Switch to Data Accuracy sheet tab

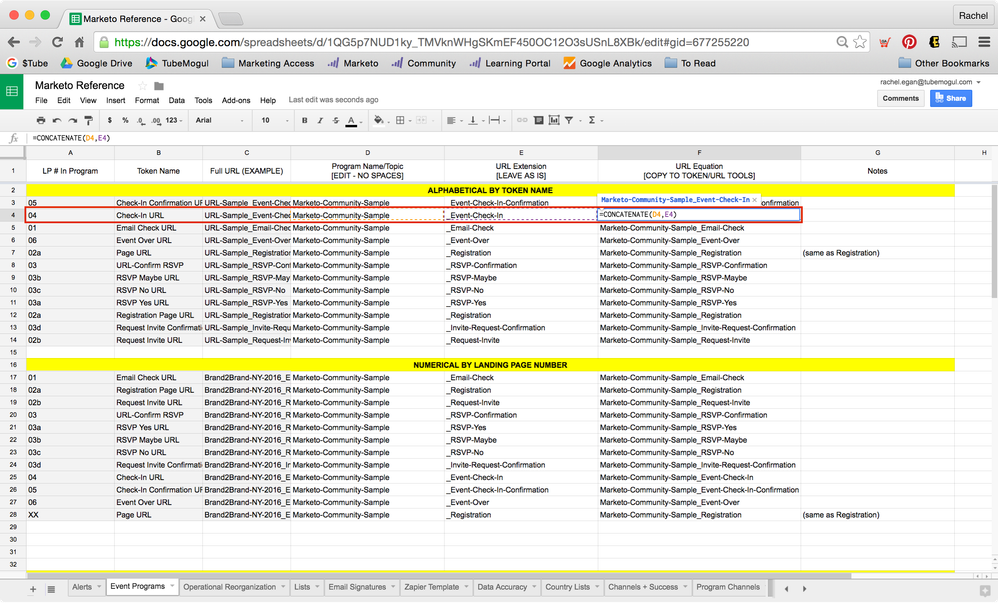pyautogui.click(x=502, y=587)
